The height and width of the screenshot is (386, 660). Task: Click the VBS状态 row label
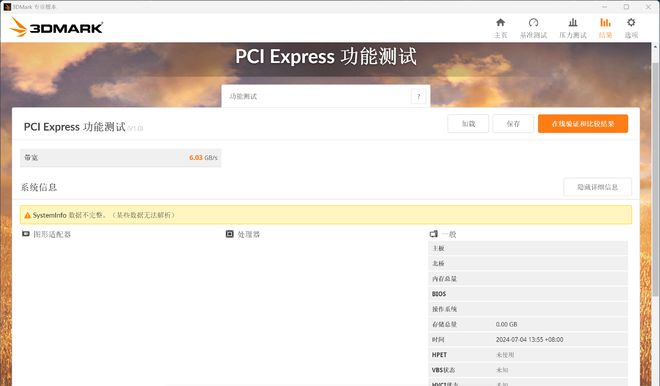443,370
